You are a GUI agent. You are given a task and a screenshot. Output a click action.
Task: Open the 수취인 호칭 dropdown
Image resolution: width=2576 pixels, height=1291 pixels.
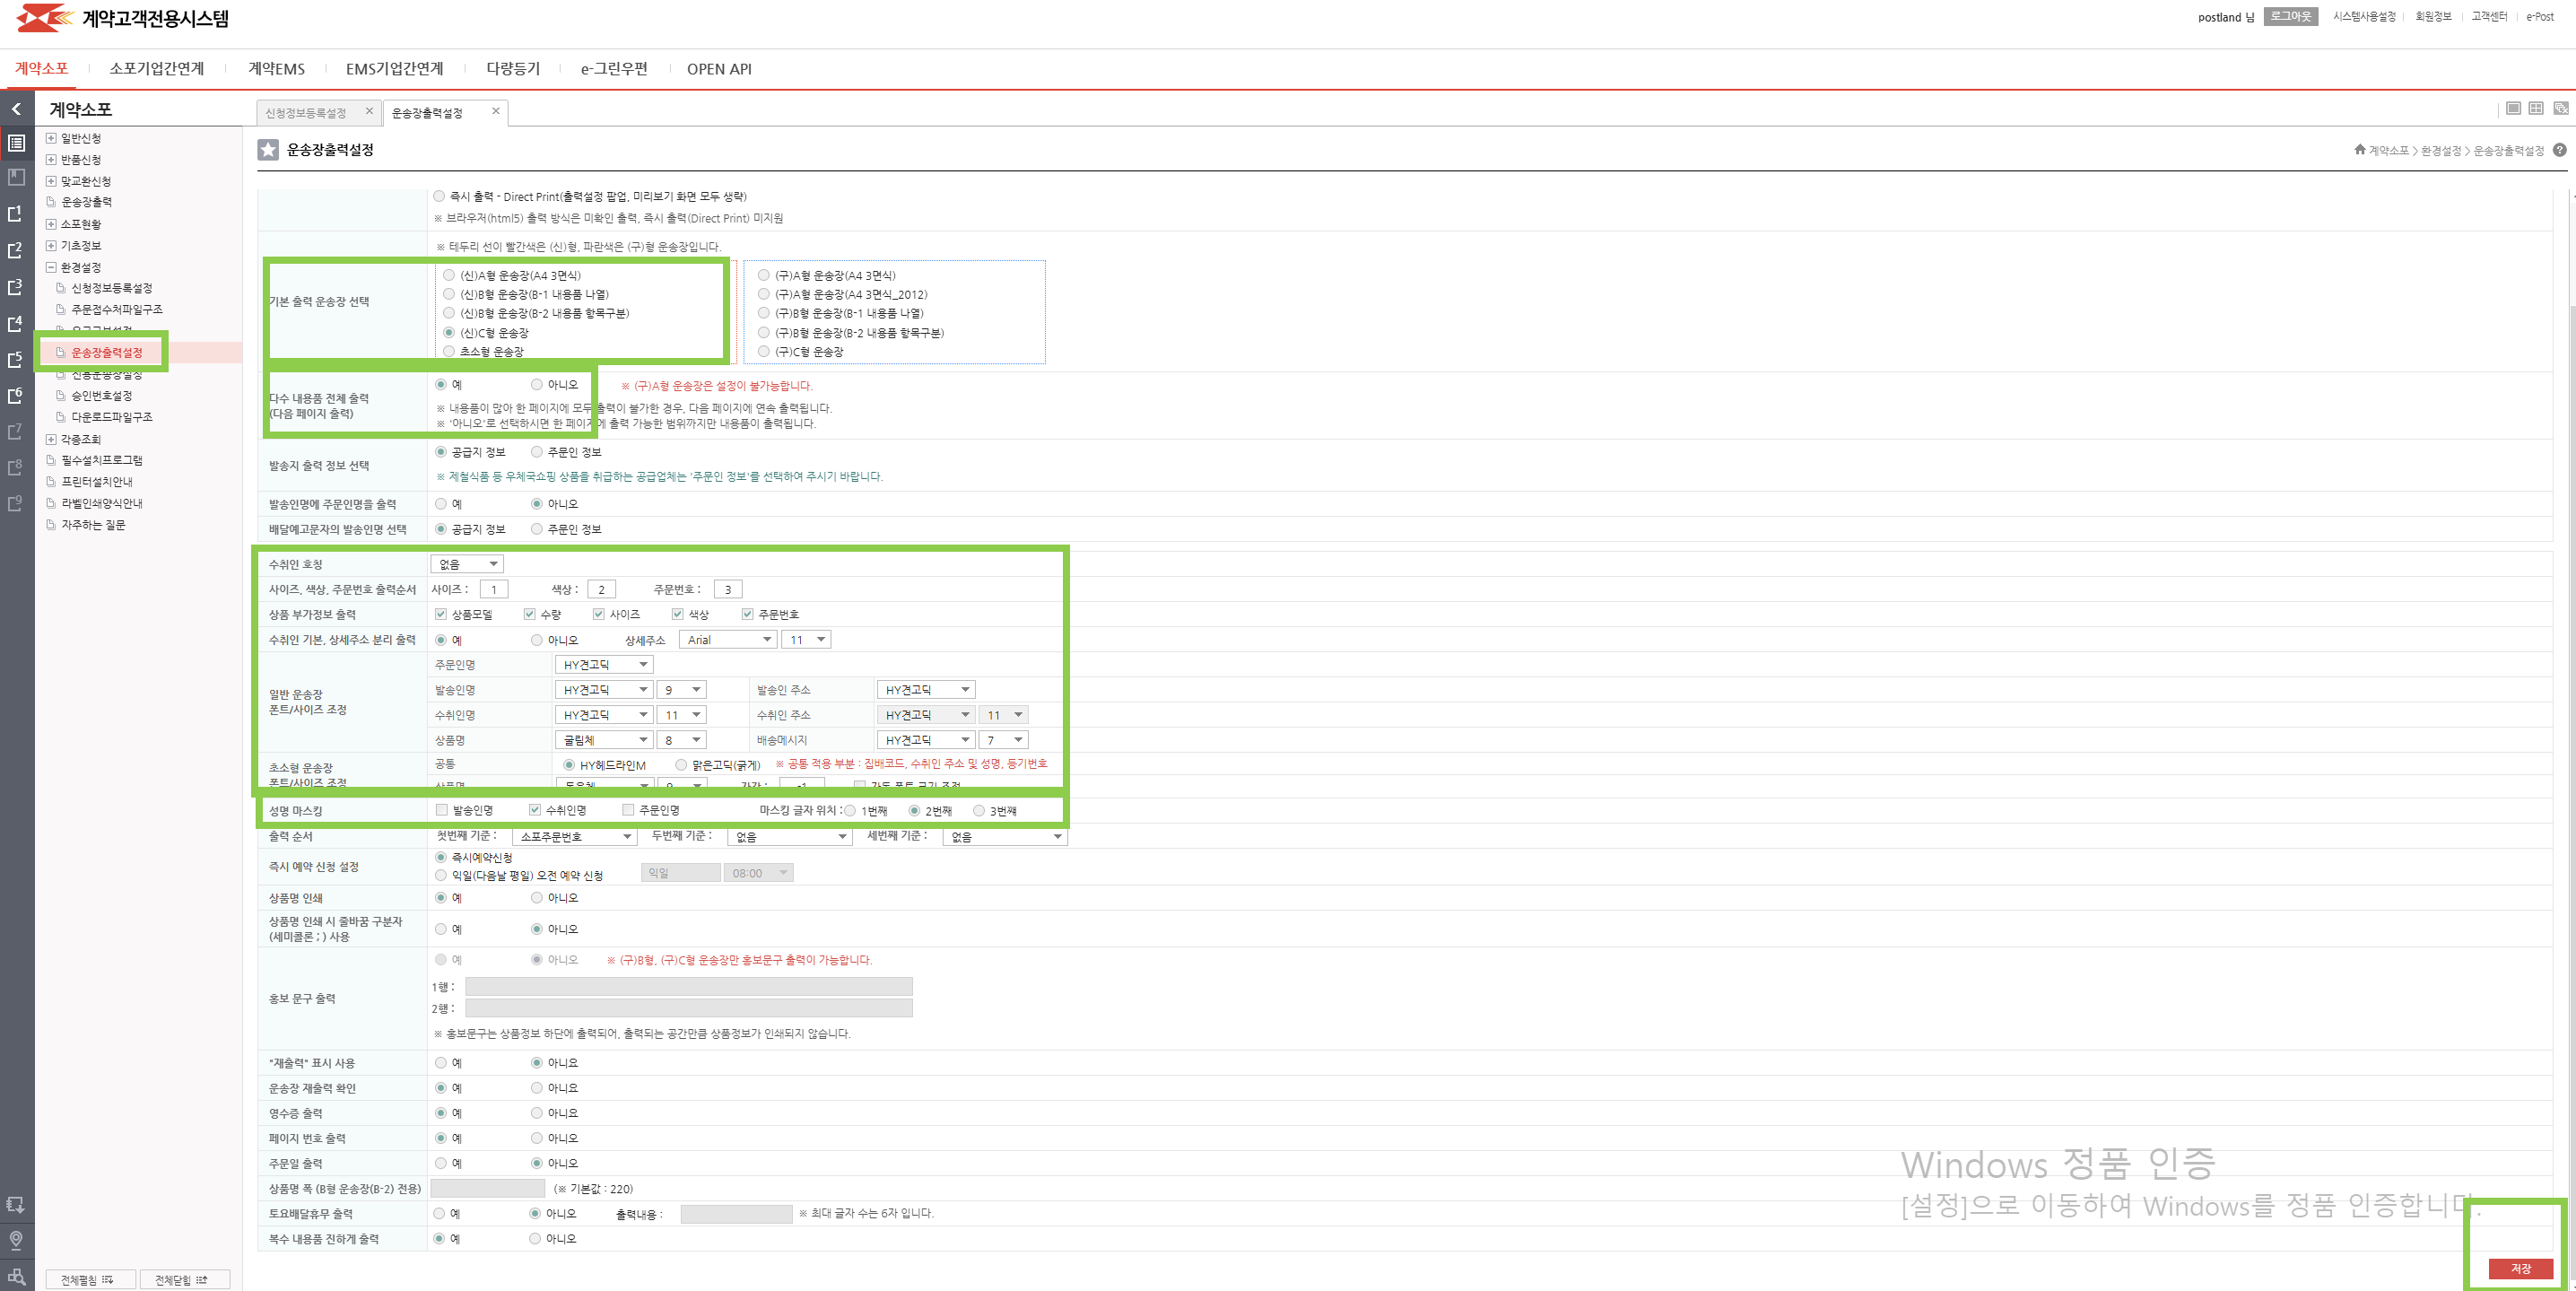pos(467,564)
